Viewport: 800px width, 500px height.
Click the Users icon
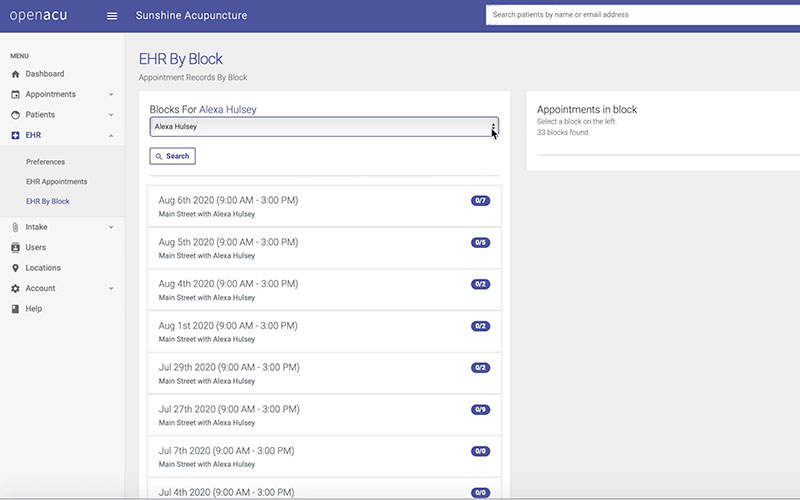pos(15,247)
